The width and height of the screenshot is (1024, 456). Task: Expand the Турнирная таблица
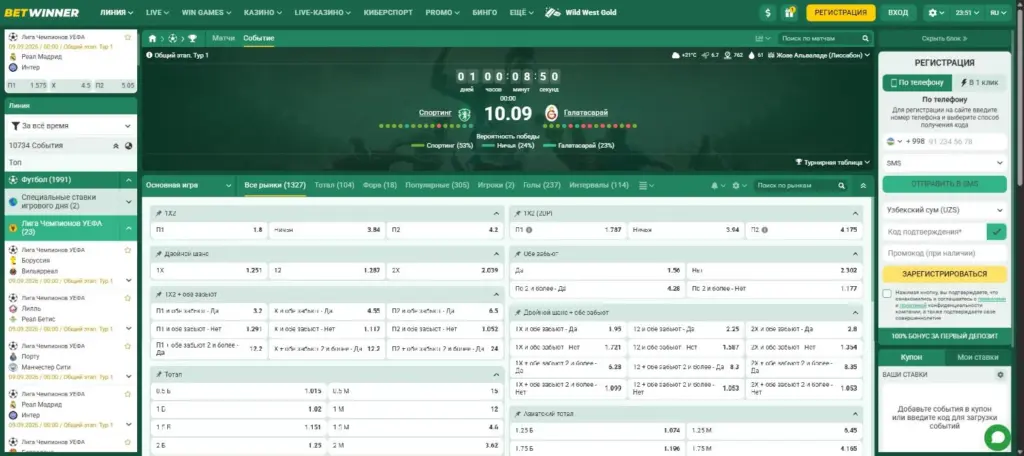pos(832,162)
